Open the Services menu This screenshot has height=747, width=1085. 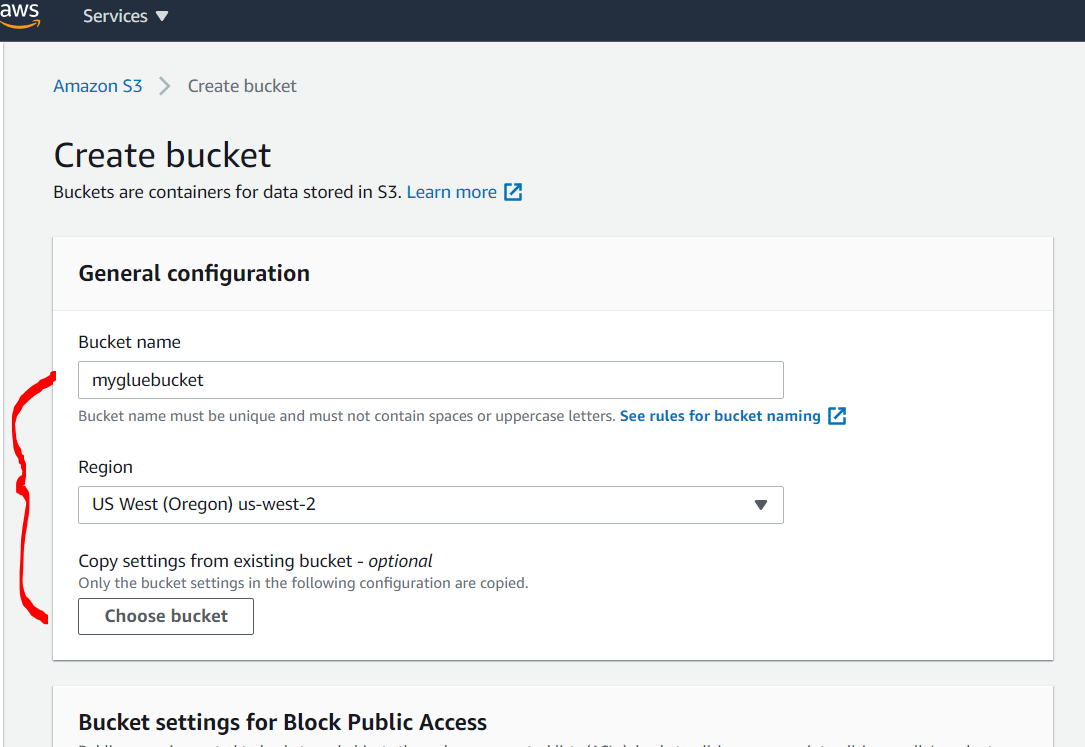point(125,17)
